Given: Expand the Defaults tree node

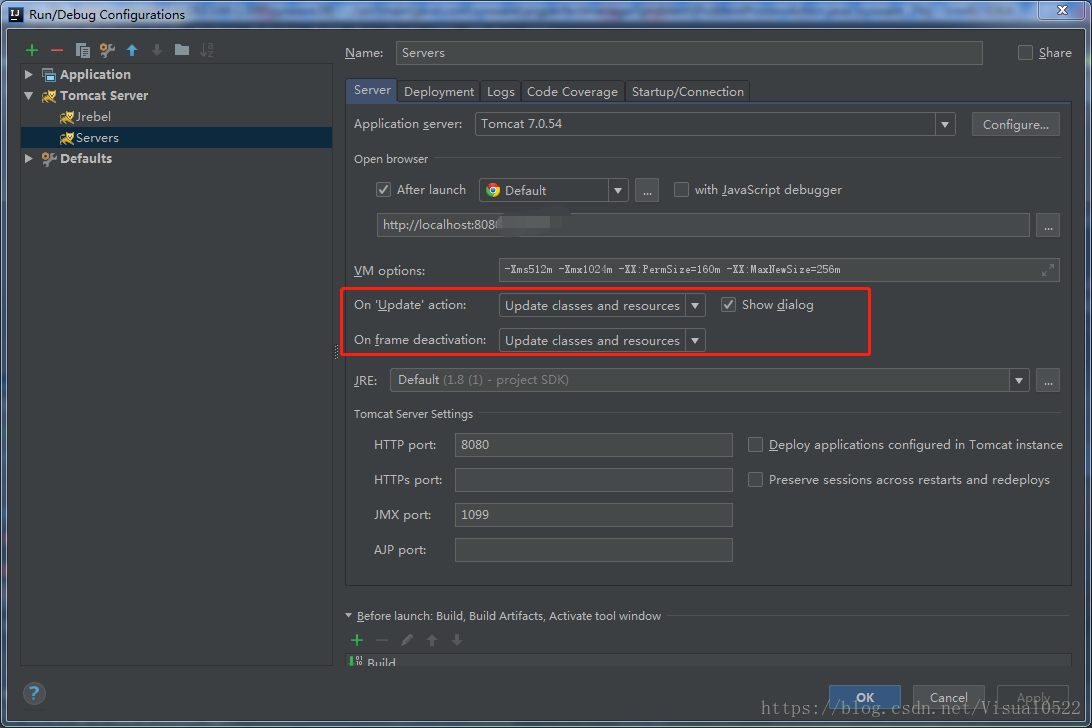Looking at the screenshot, I should click(29, 159).
